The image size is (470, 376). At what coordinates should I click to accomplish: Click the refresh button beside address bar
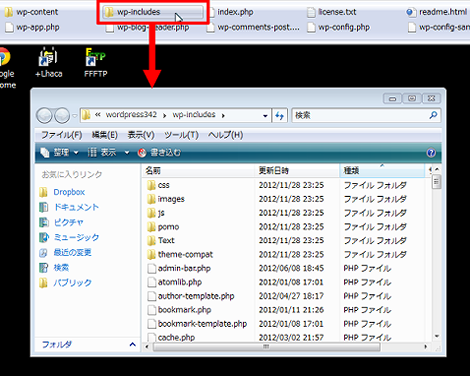(280, 116)
